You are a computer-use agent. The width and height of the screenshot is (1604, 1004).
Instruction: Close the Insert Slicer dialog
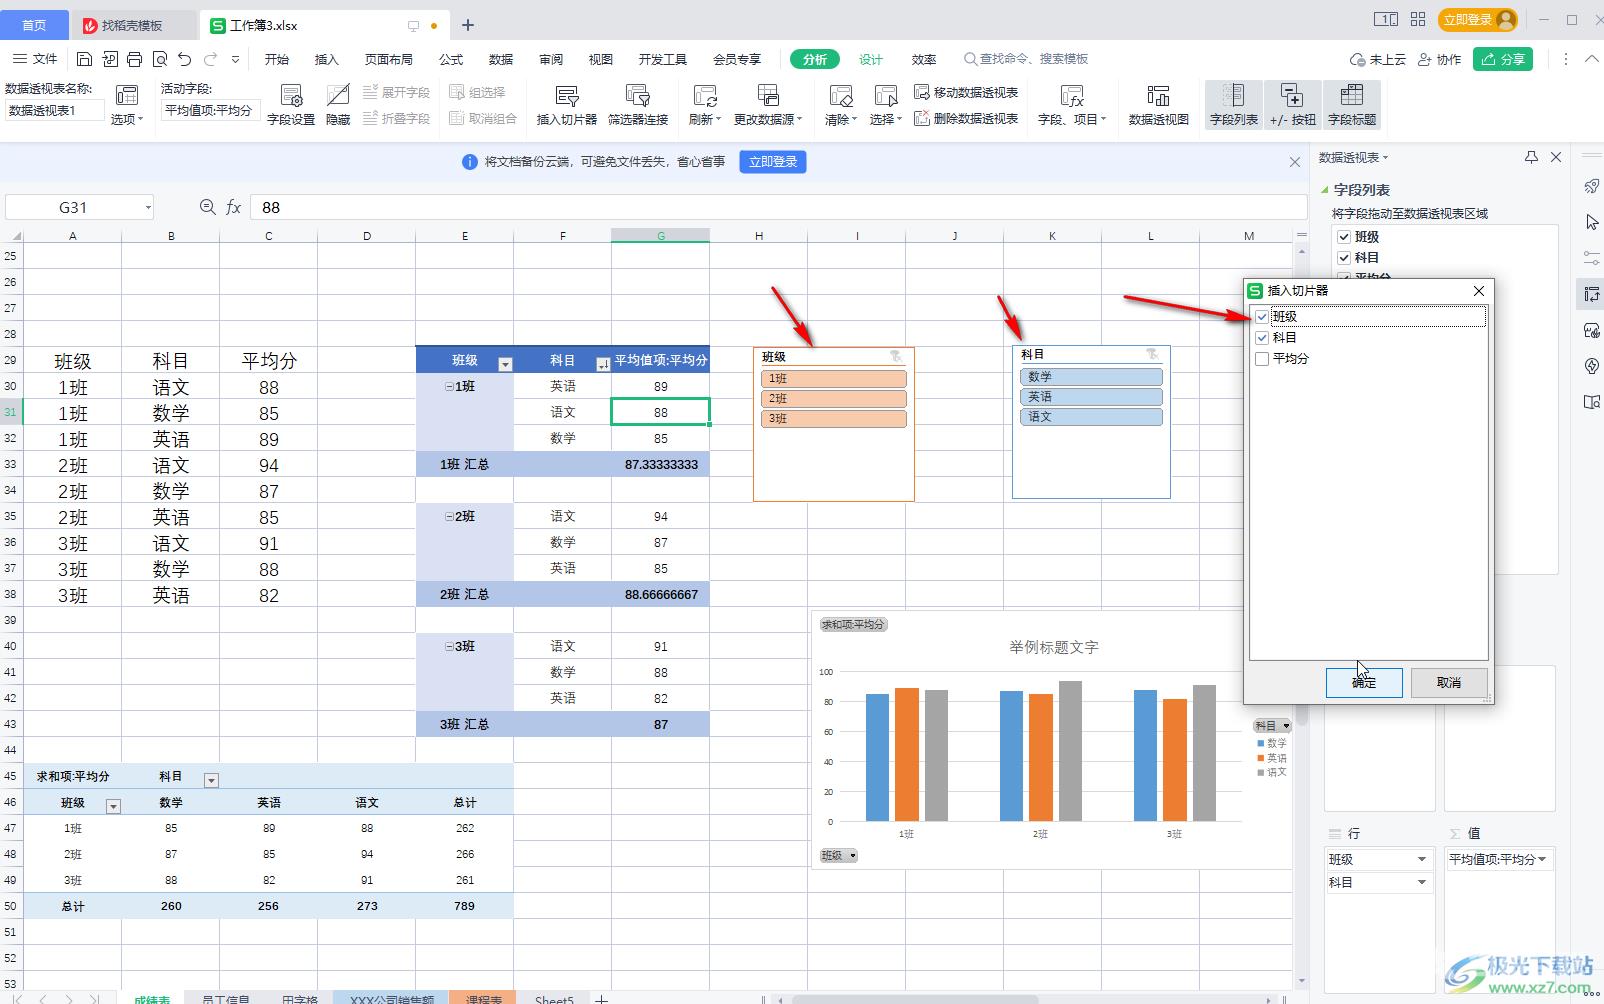pyautogui.click(x=1479, y=291)
